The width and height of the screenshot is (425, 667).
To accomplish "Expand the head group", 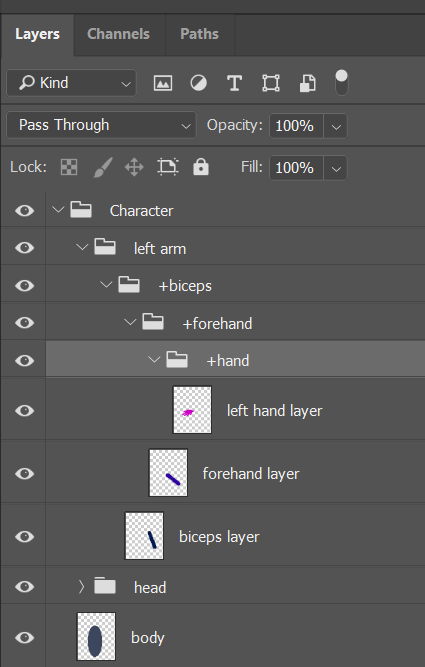I will pos(81,587).
